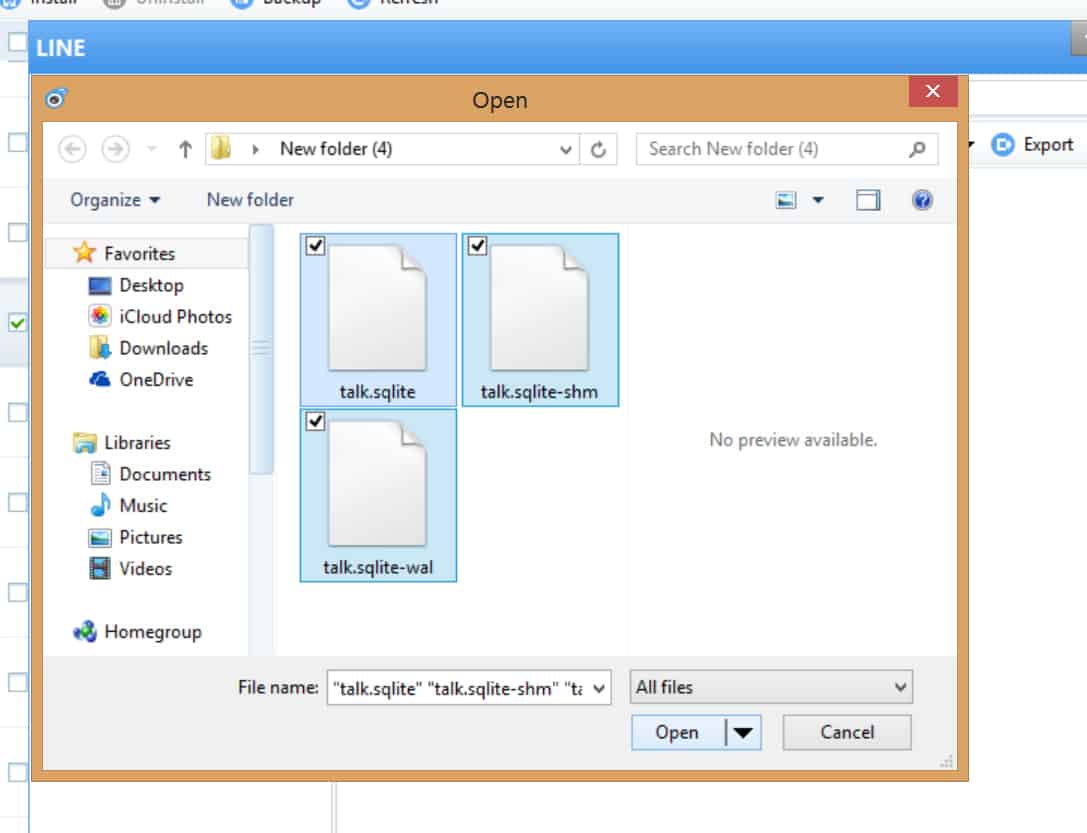Image resolution: width=1087 pixels, height=833 pixels.
Task: Uncheck talk.sqlite-wal checkbox
Action: [x=315, y=421]
